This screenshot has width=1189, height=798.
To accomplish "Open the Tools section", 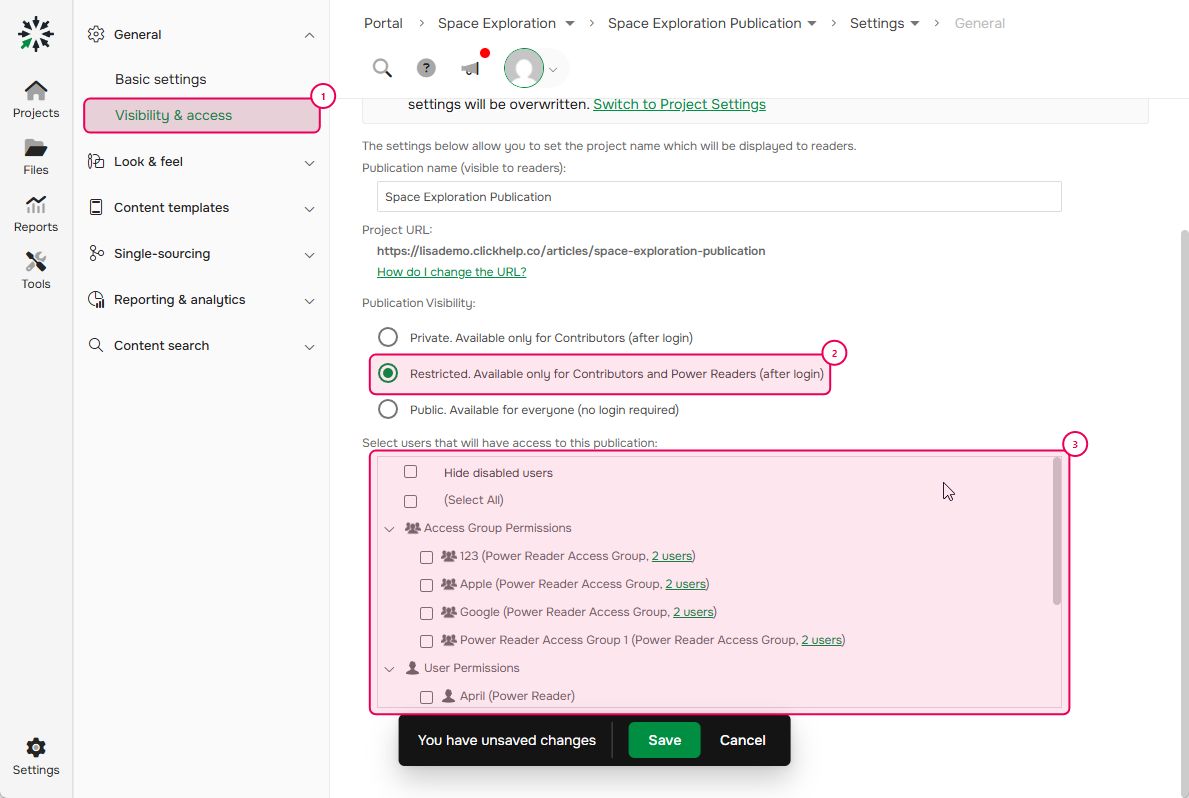I will (36, 271).
